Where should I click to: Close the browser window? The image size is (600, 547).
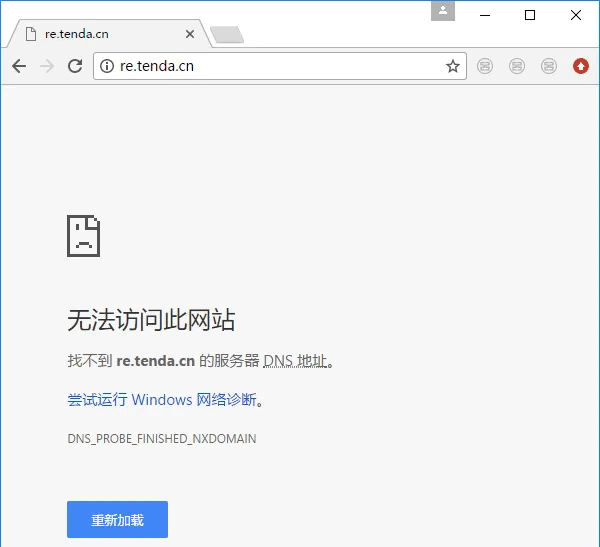pos(576,15)
